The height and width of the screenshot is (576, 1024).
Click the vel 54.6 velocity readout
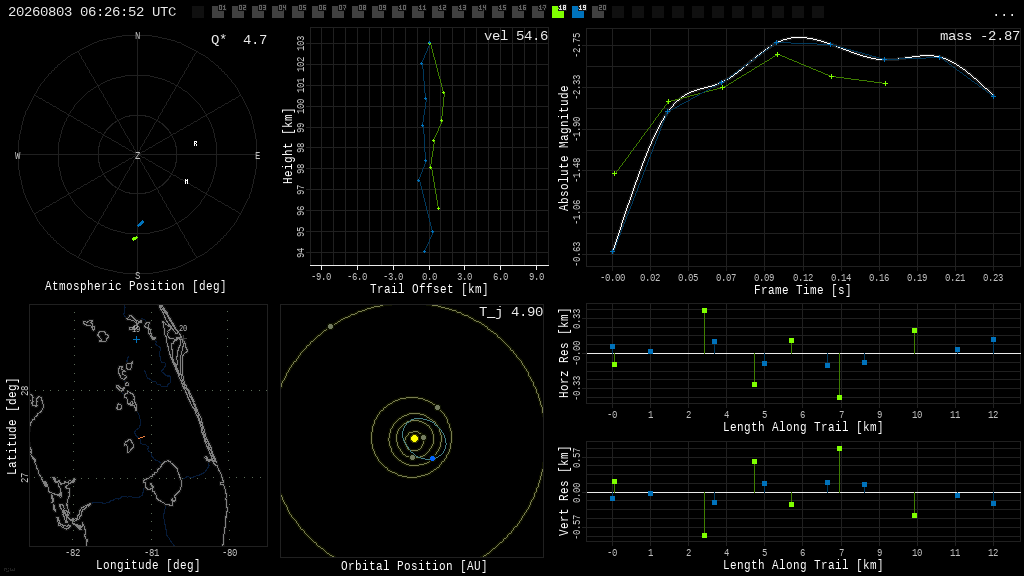point(516,36)
